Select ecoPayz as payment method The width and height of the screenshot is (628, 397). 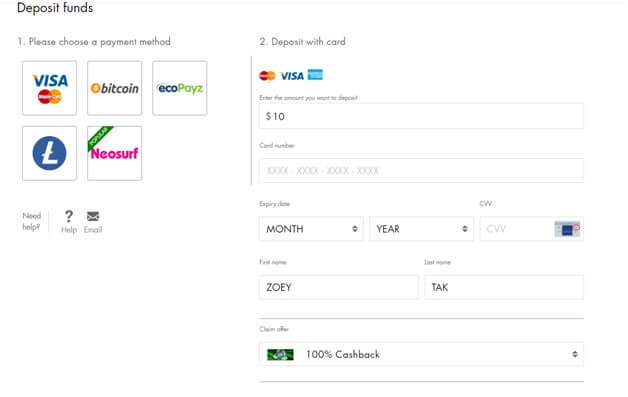tap(180, 88)
